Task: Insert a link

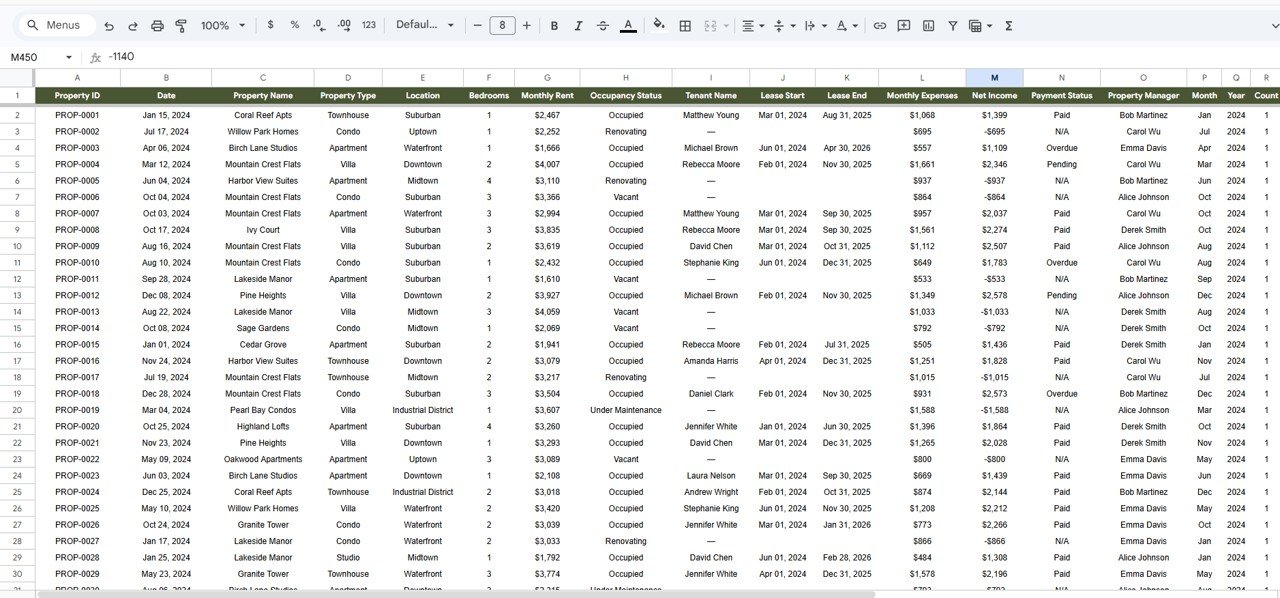Action: click(879, 25)
